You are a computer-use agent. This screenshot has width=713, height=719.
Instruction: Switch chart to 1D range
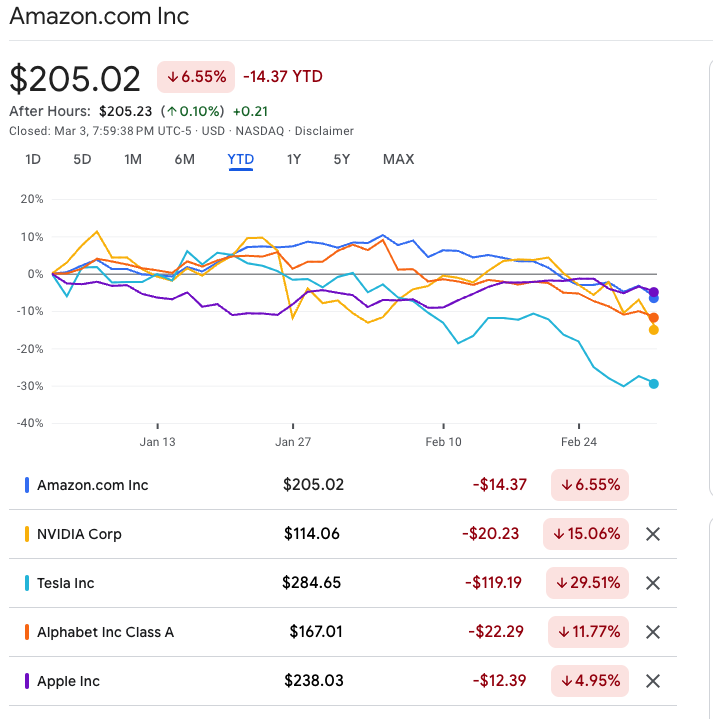33,159
